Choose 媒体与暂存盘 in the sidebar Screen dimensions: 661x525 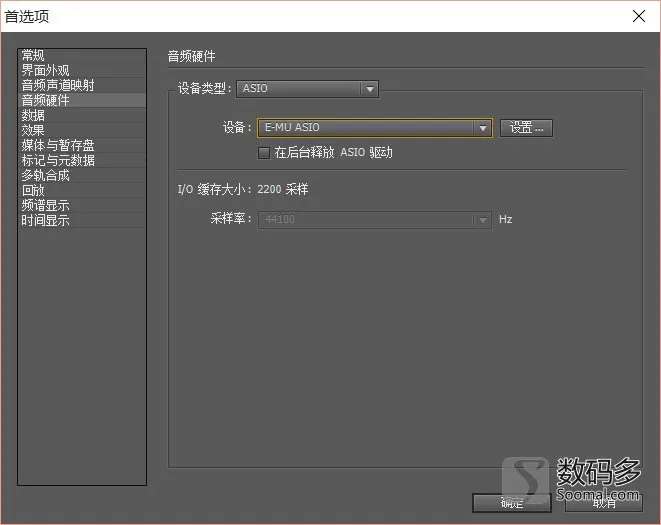click(82, 145)
